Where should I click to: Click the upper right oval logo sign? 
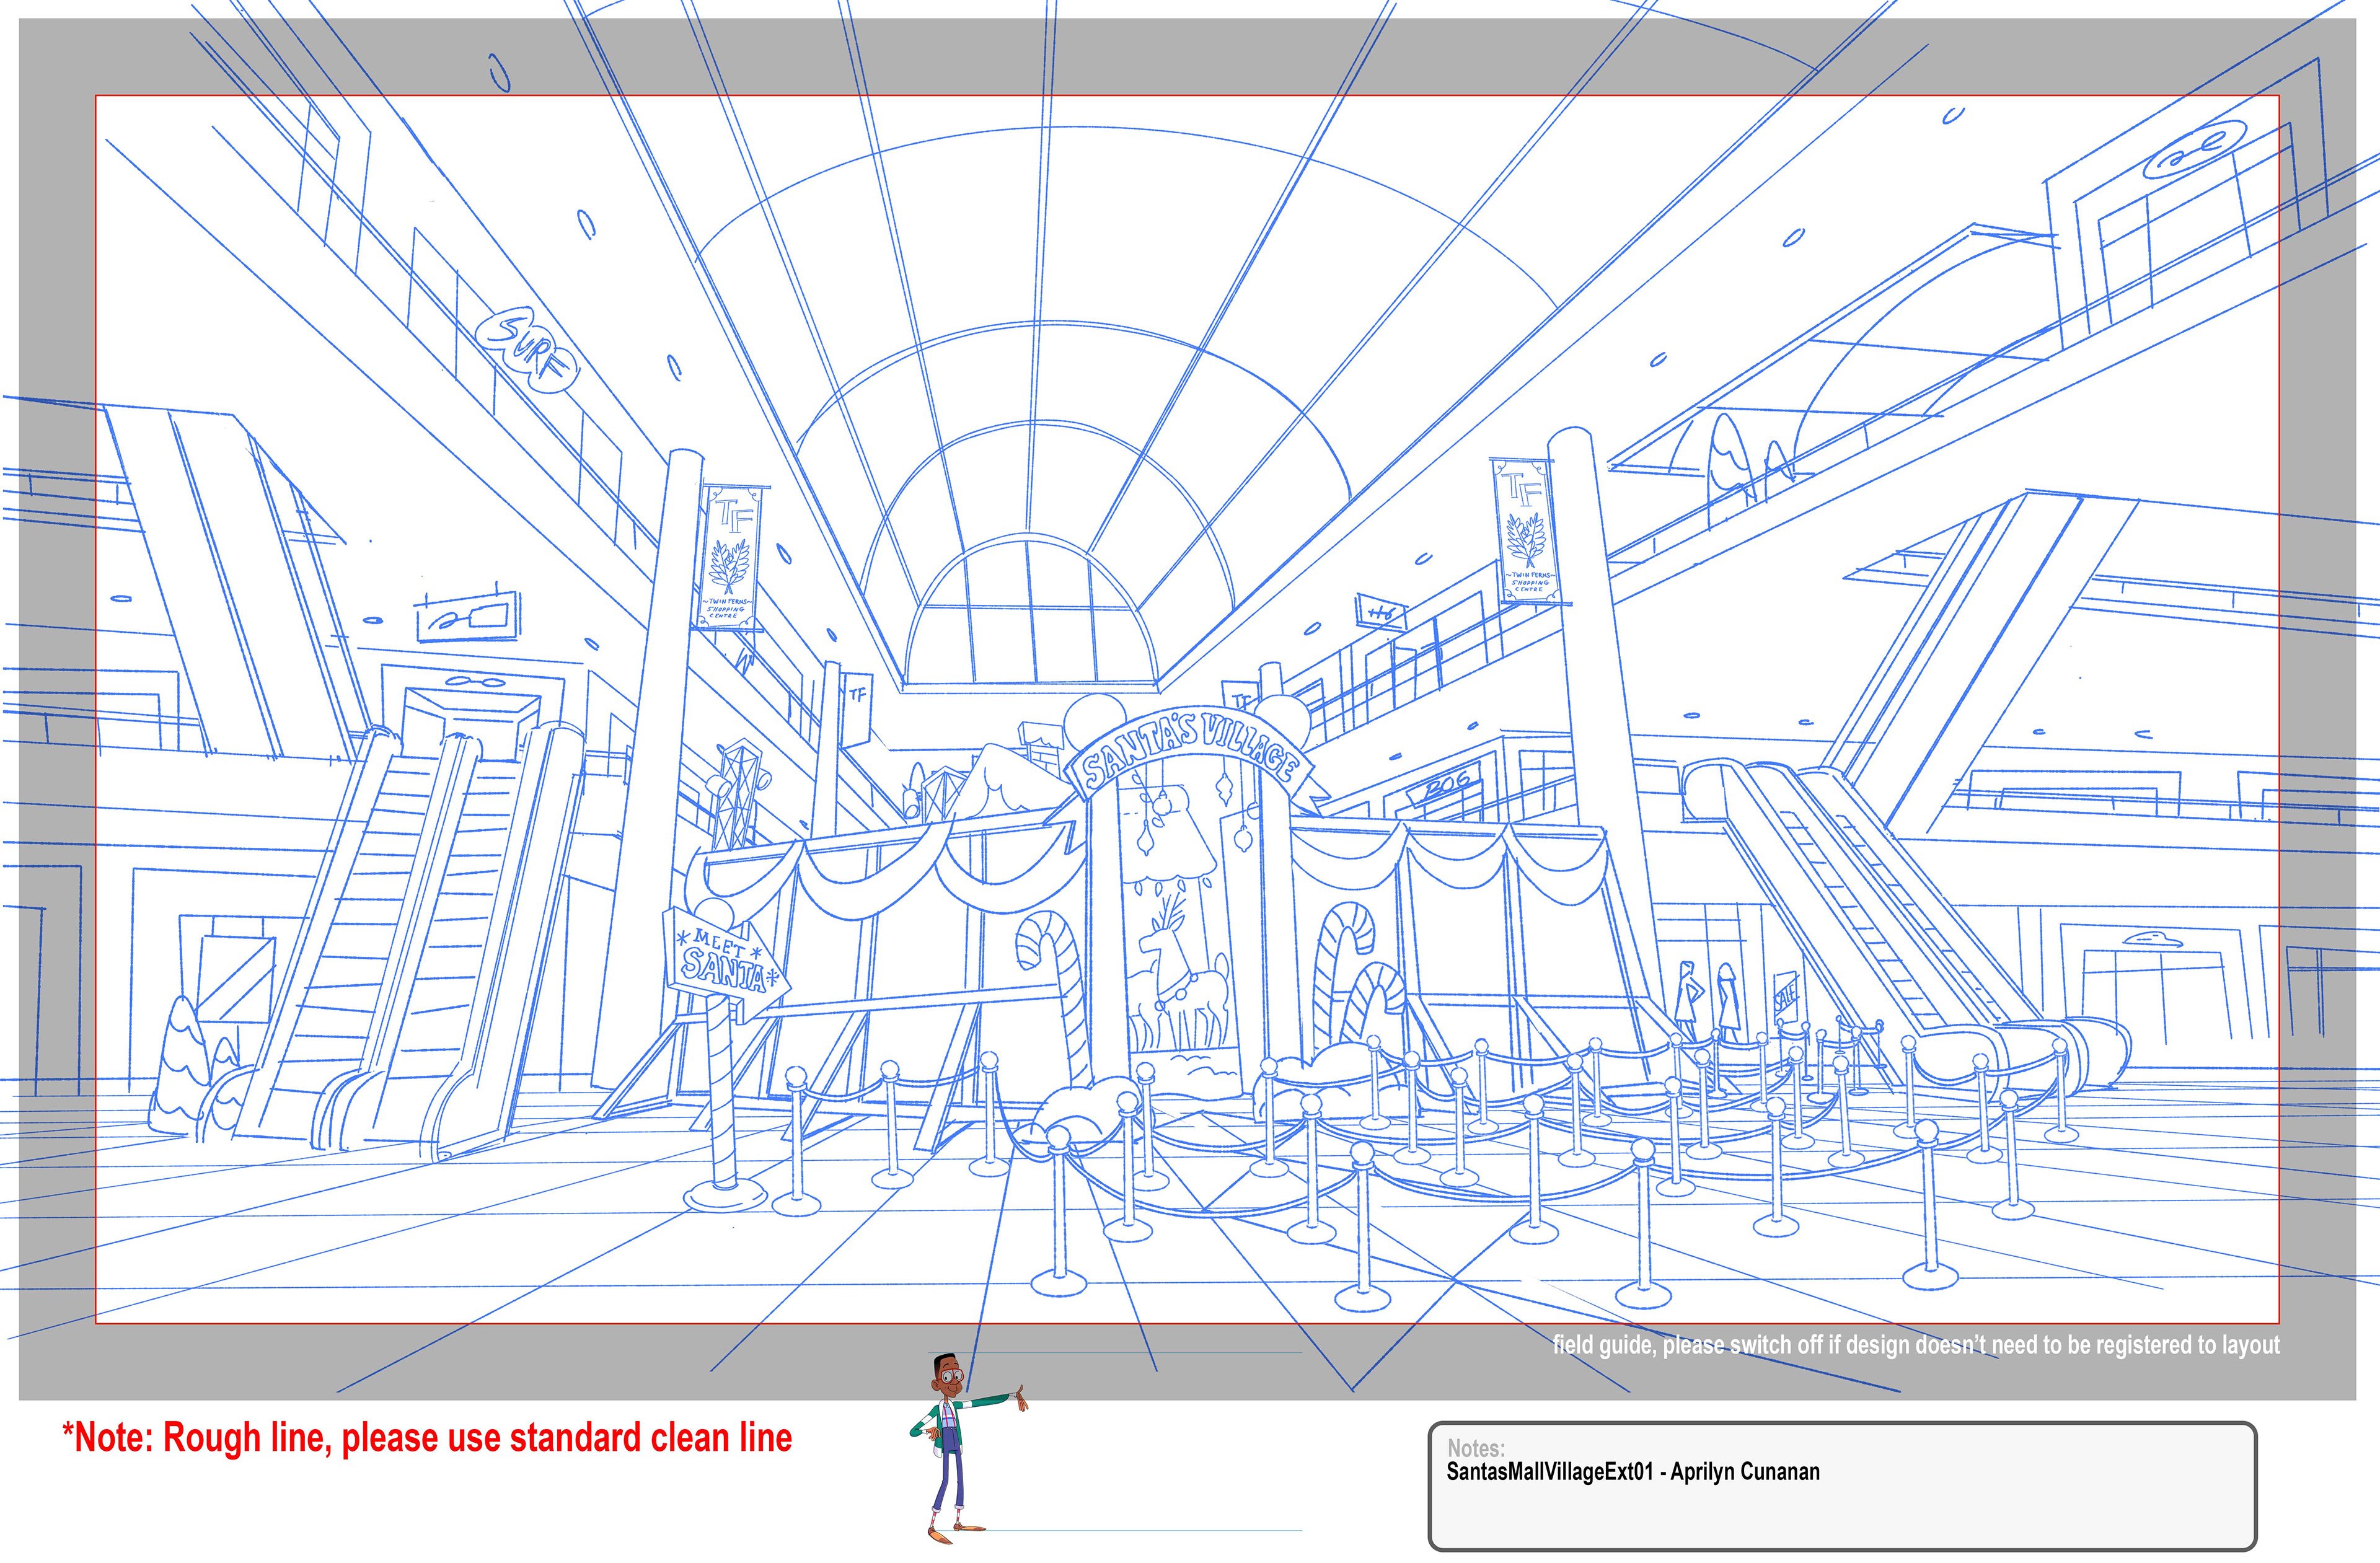point(2195,150)
